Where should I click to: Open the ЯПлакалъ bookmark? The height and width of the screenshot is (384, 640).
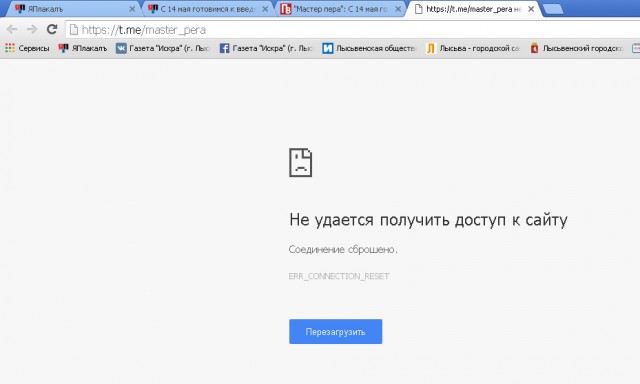click(83, 48)
